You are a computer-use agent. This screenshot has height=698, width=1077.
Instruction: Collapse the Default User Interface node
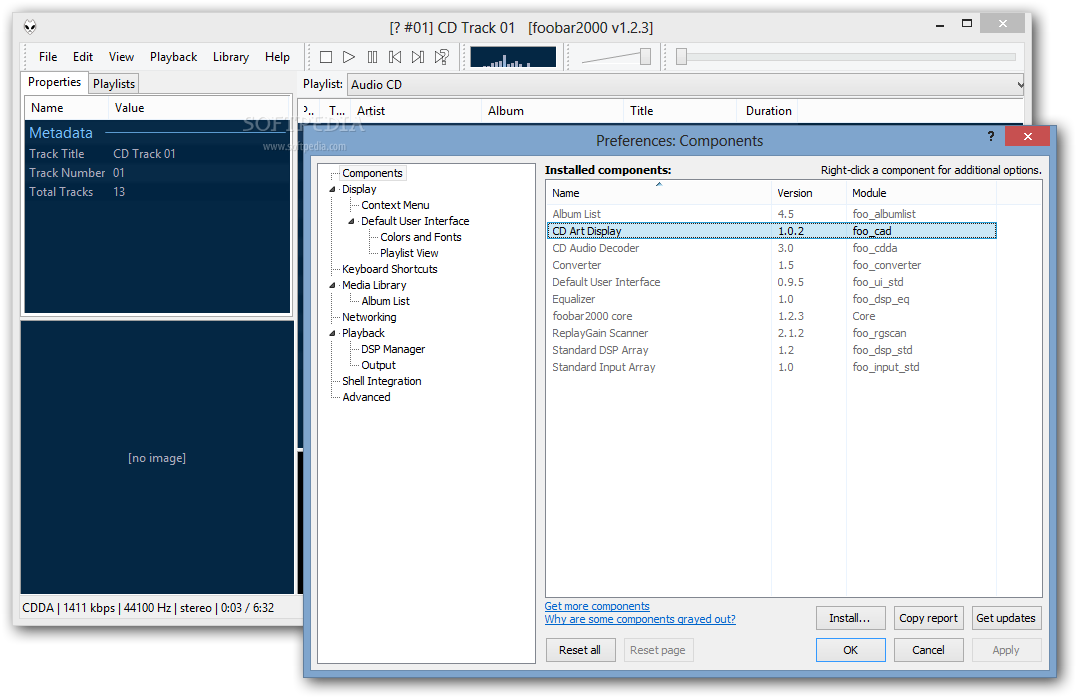(x=352, y=221)
